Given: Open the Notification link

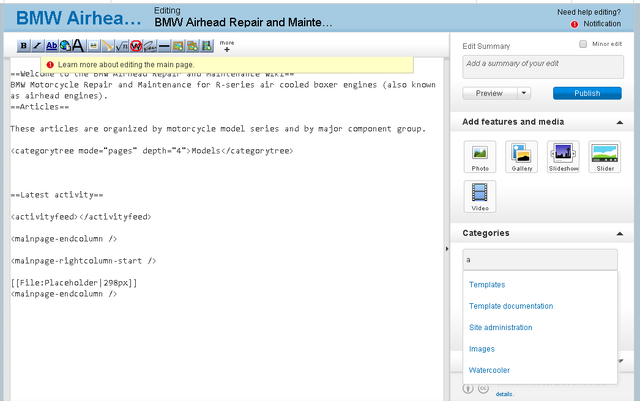Looking at the screenshot, I should (602, 24).
